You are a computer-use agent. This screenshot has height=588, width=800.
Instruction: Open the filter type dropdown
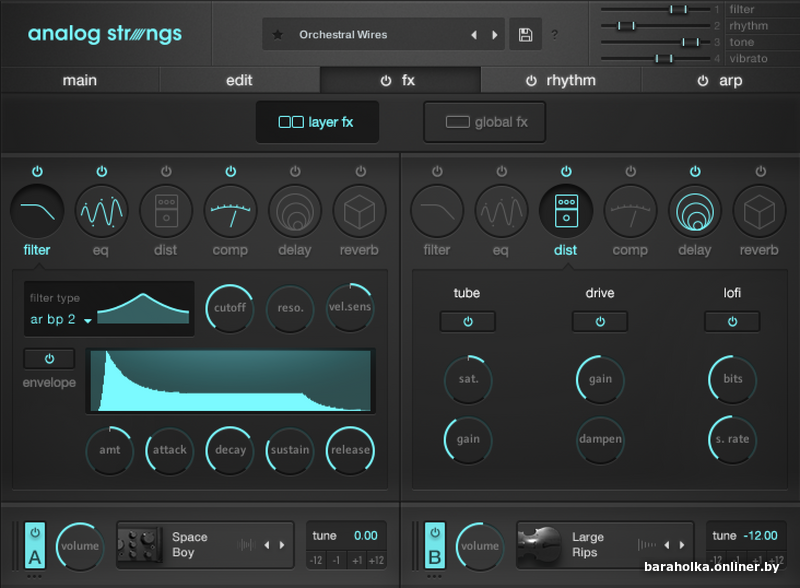pyautogui.click(x=60, y=320)
